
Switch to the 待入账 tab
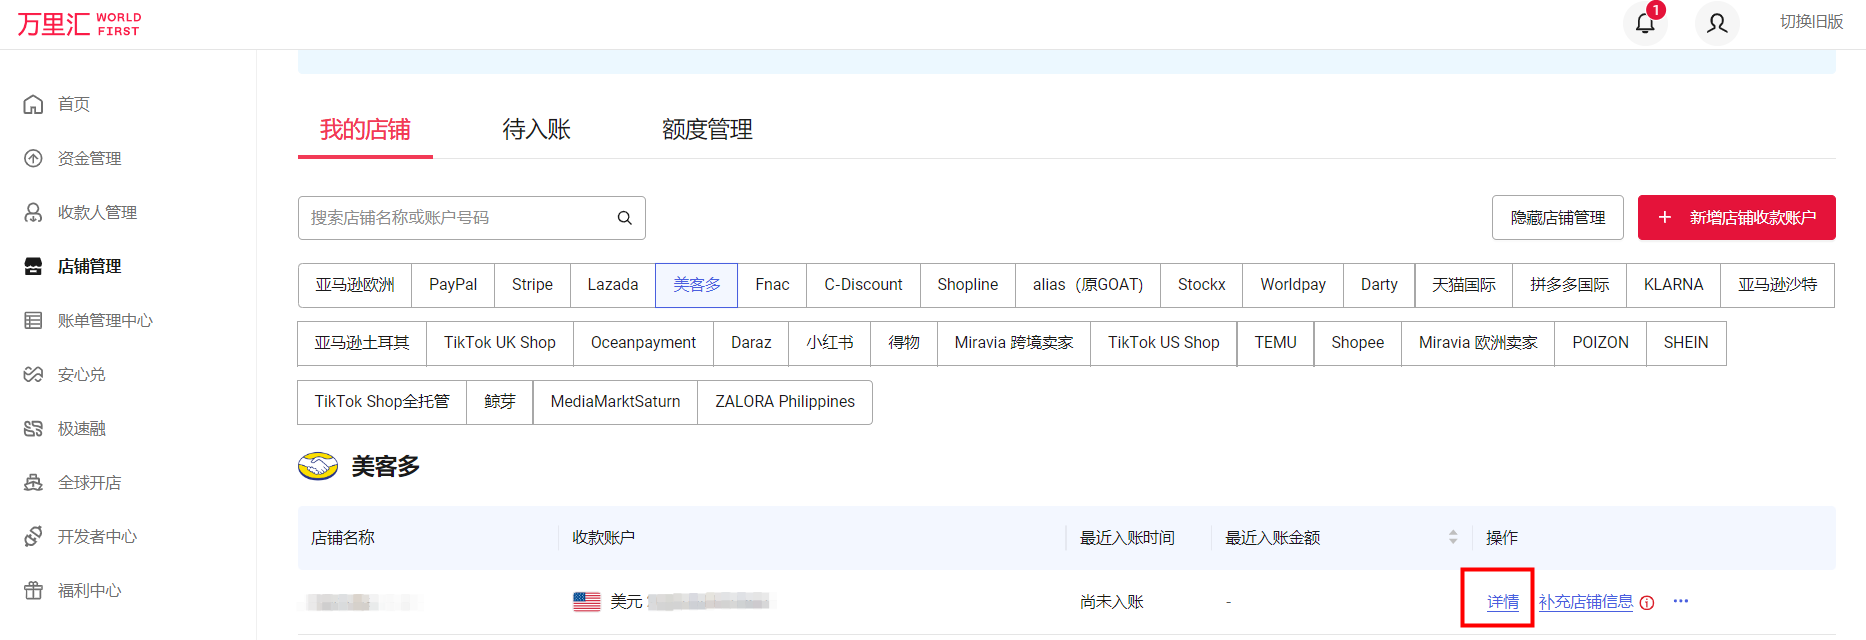tap(536, 130)
